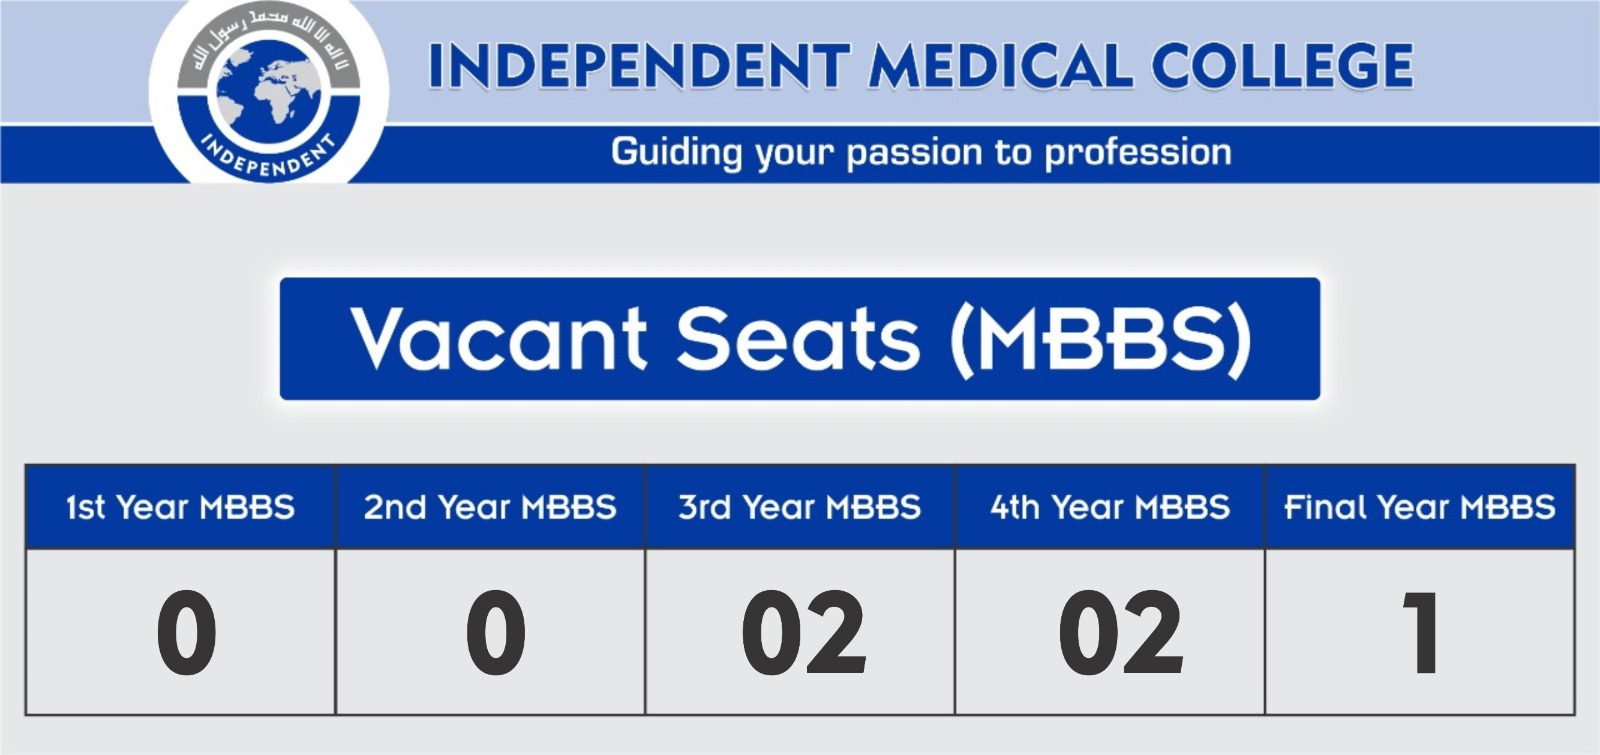1600x755 pixels.
Task: Click the Final Year MBBS header cell
Action: point(1420,507)
